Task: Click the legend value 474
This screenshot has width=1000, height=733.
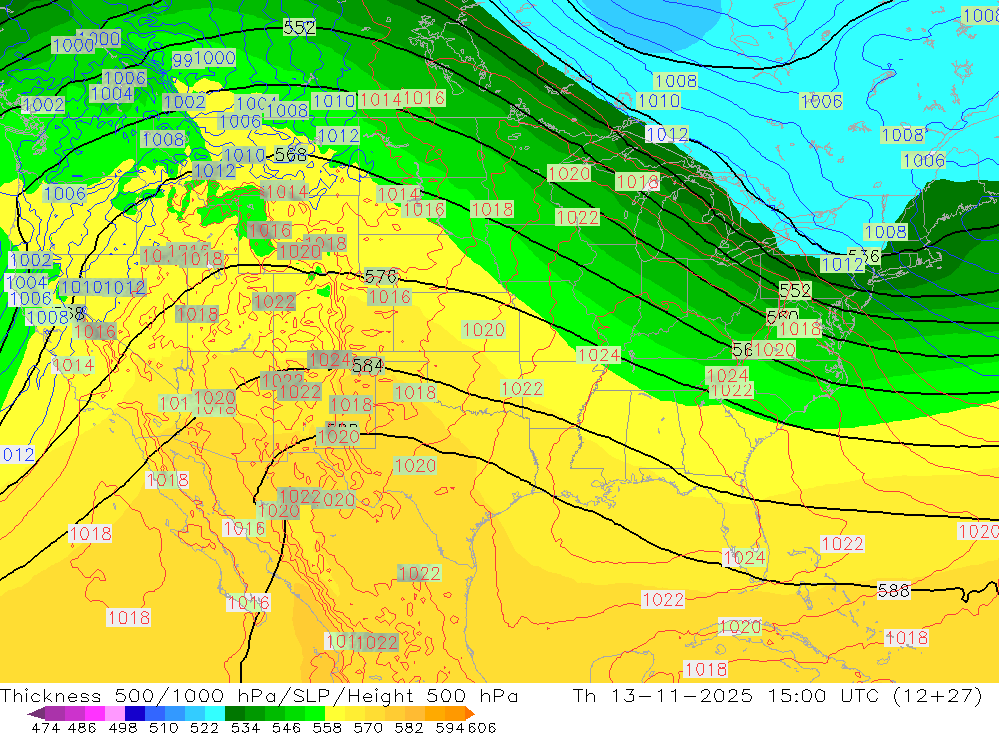Action: click(x=46, y=727)
